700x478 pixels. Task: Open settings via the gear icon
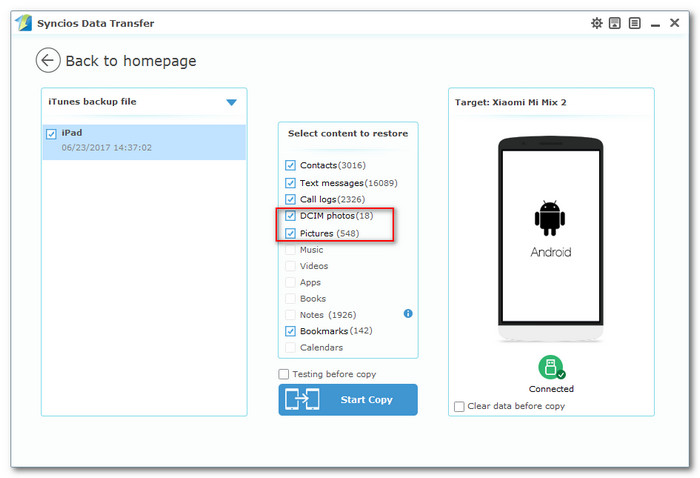(596, 23)
